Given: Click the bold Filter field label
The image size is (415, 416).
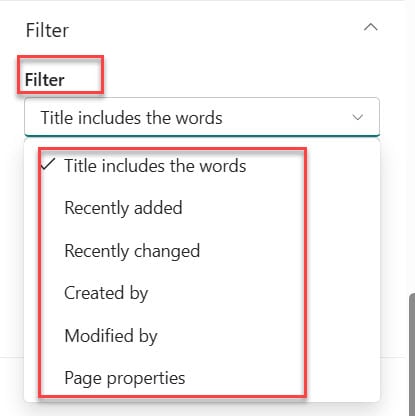Looking at the screenshot, I should pyautogui.click(x=45, y=80).
